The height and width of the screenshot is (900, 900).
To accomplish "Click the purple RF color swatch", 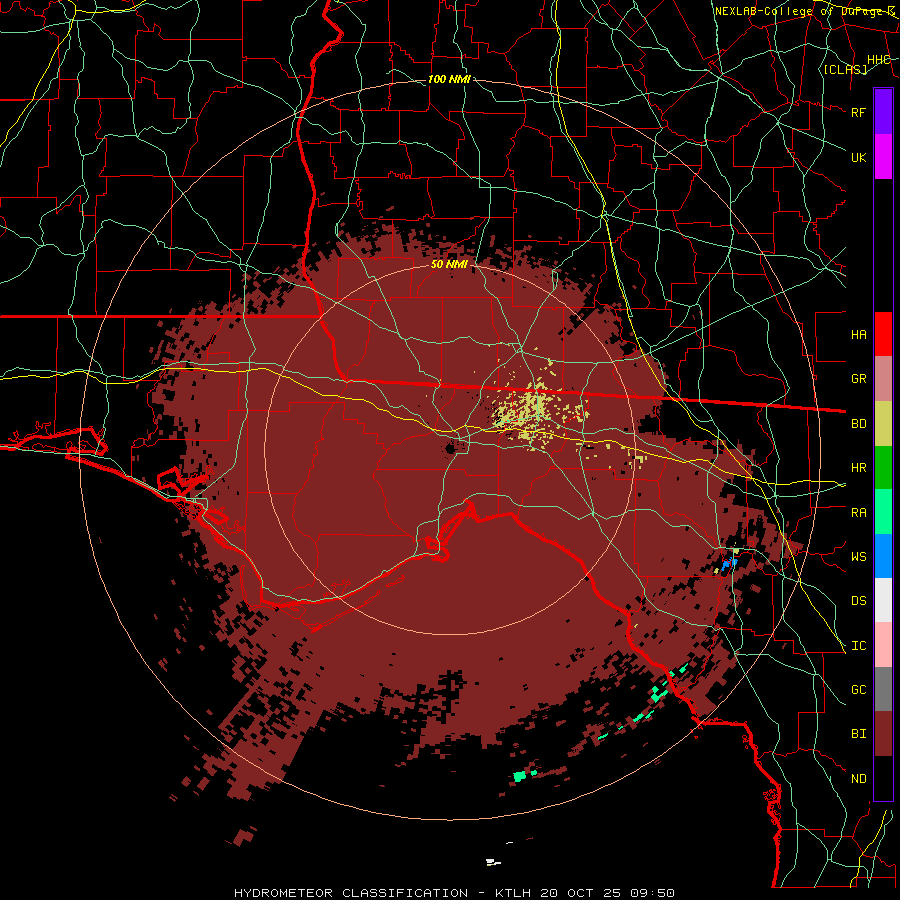I will pos(883,112).
